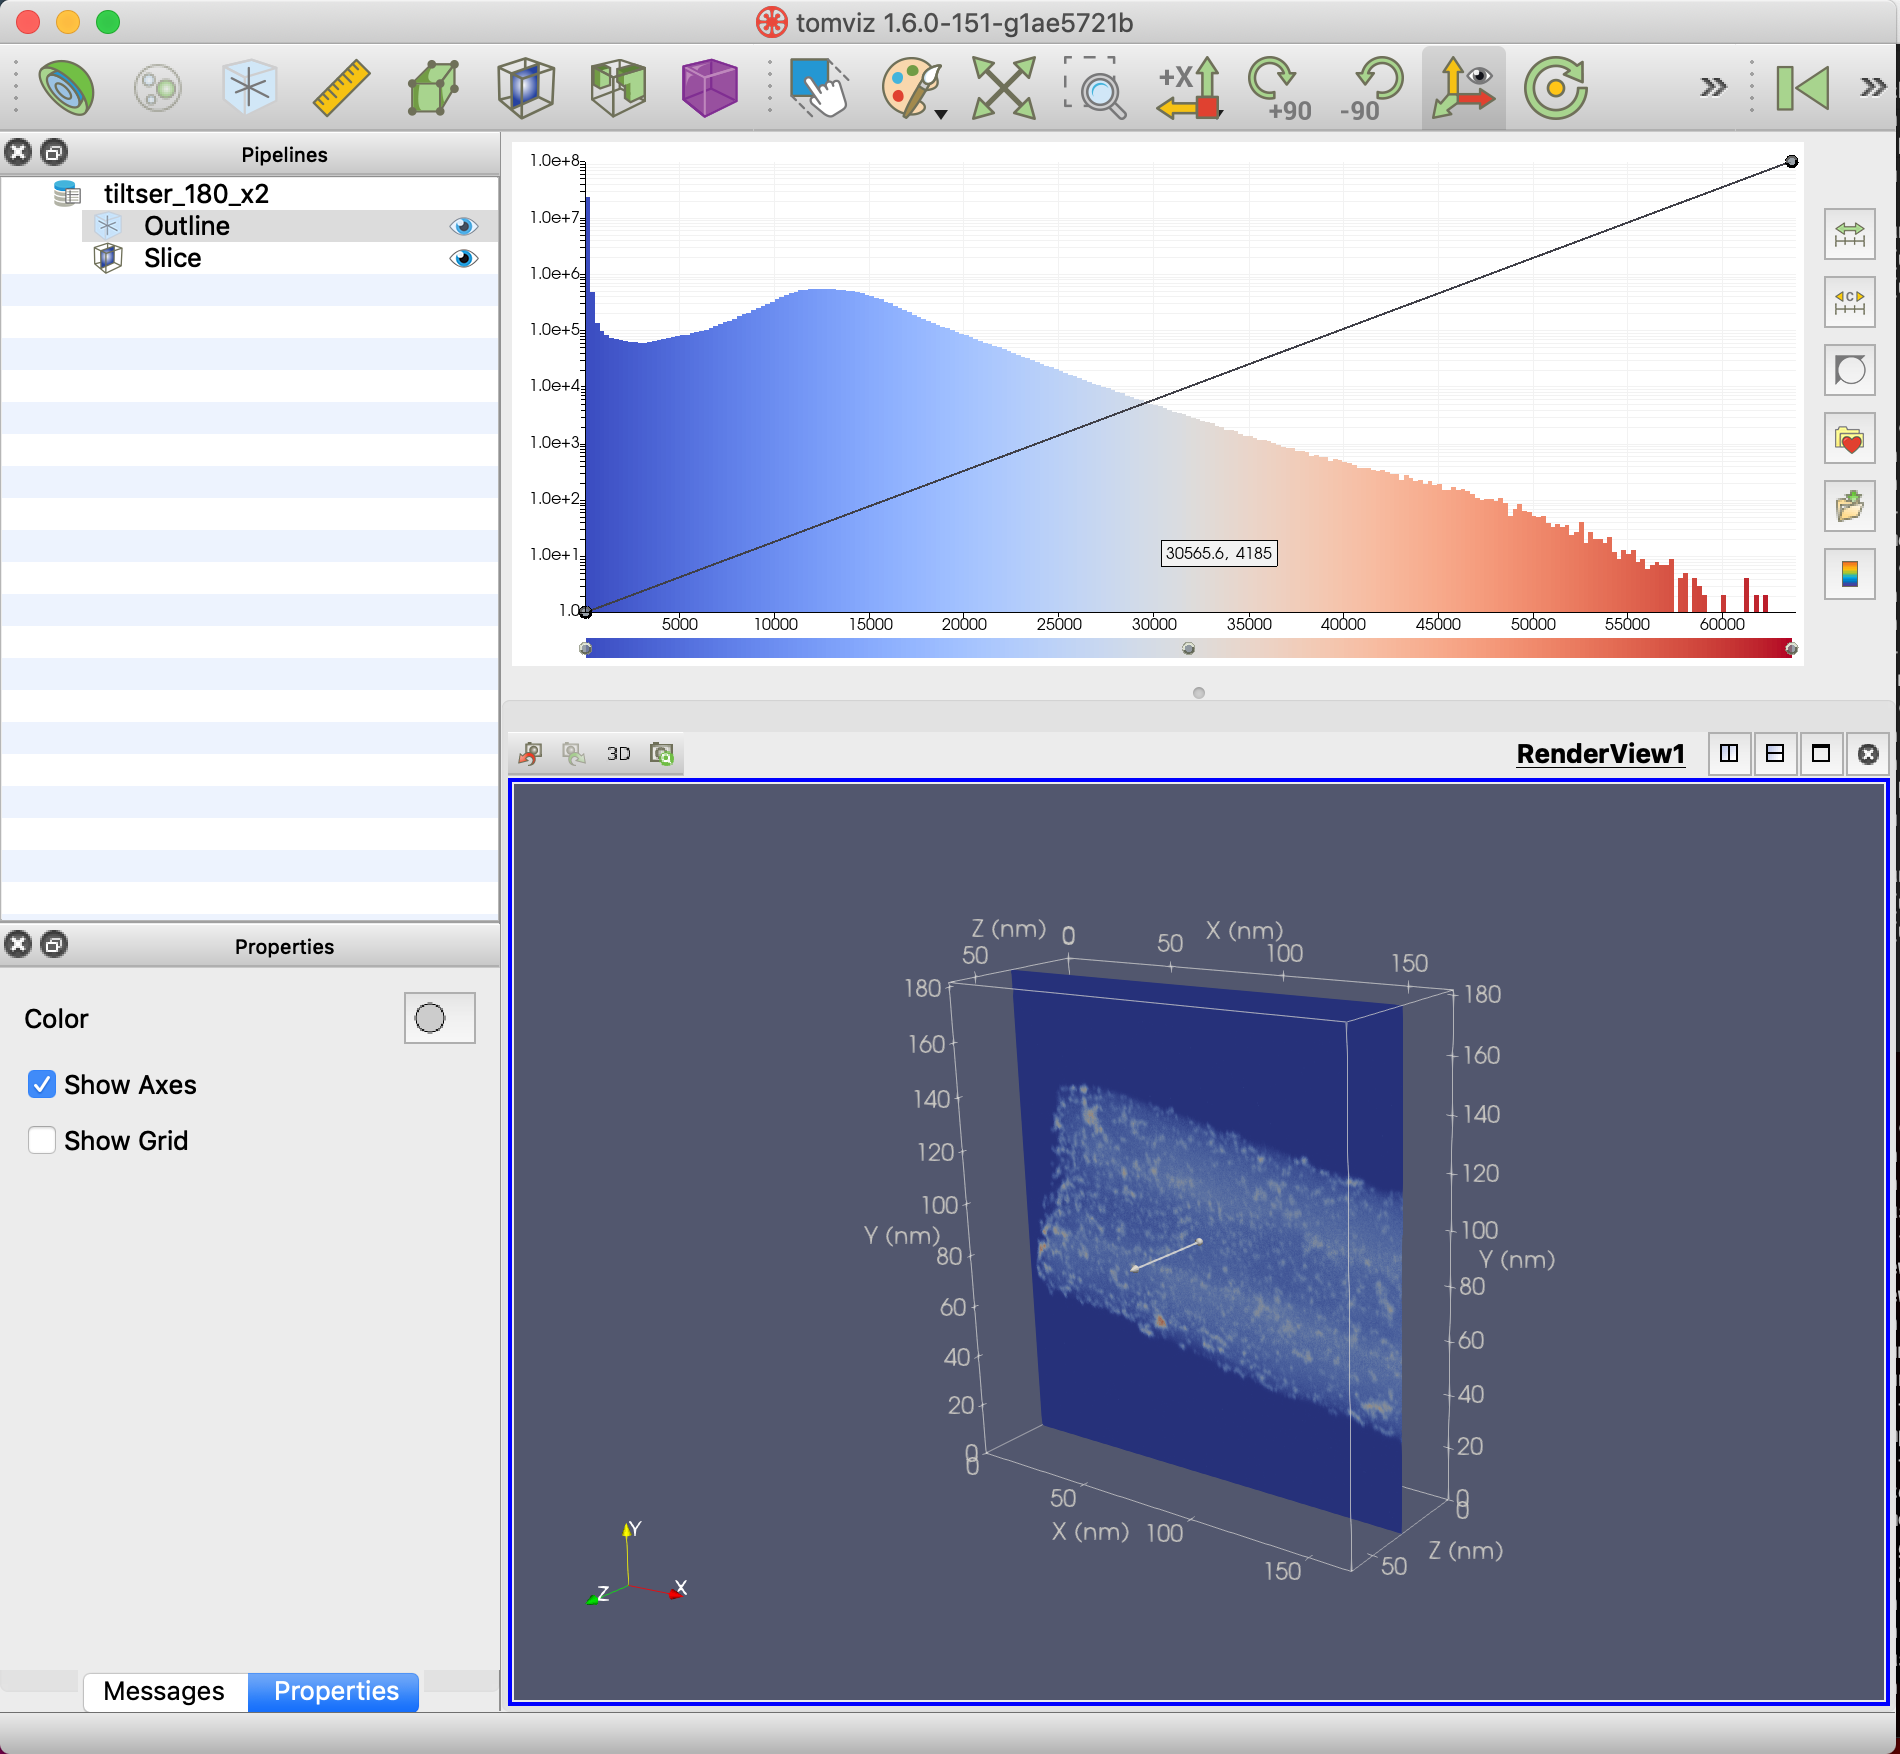Open color map presets (heart folder)

1849,439
